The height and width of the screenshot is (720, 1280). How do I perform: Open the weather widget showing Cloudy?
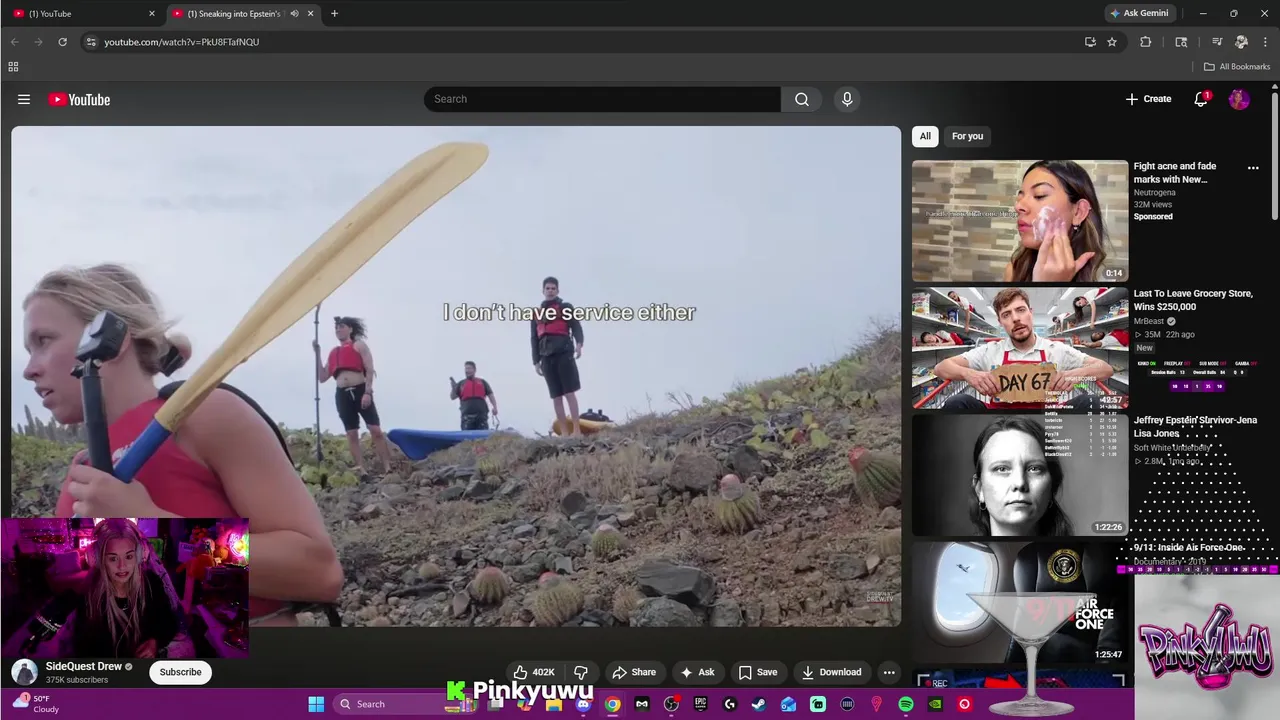click(35, 704)
